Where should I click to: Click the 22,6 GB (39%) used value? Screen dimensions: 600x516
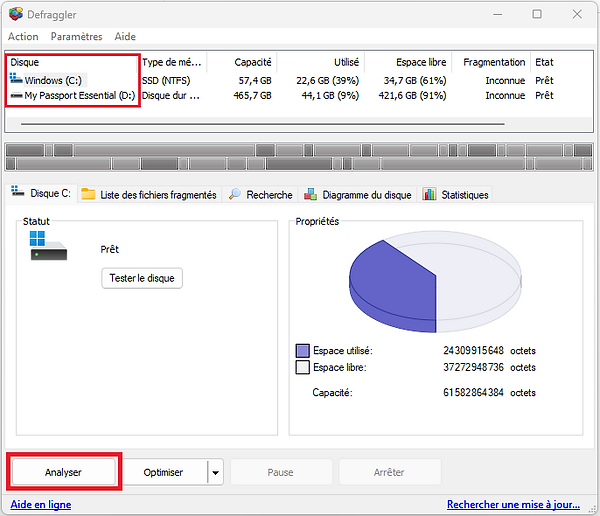pyautogui.click(x=328, y=80)
